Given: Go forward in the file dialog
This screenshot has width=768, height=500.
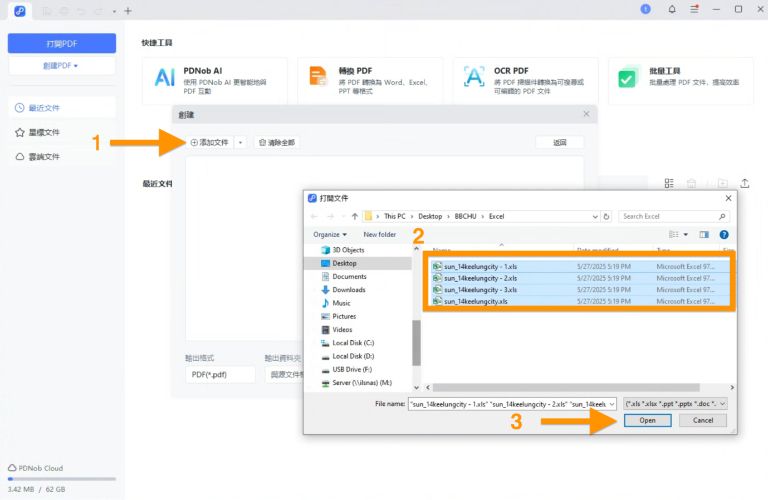Looking at the screenshot, I should [331, 216].
